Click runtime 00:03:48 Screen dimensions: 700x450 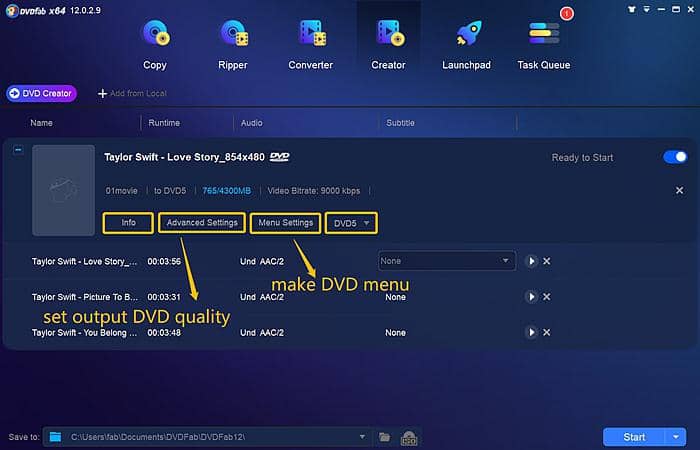click(164, 333)
